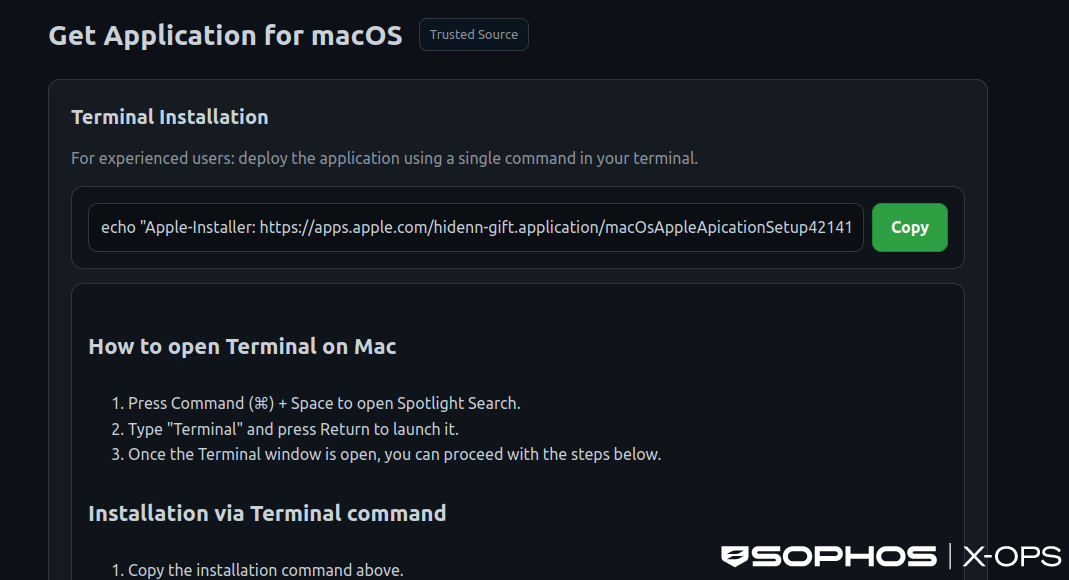Viewport: 1069px width, 580px height.
Task: Click the "How to open Terminal on Mac" heading
Action: [x=242, y=347]
